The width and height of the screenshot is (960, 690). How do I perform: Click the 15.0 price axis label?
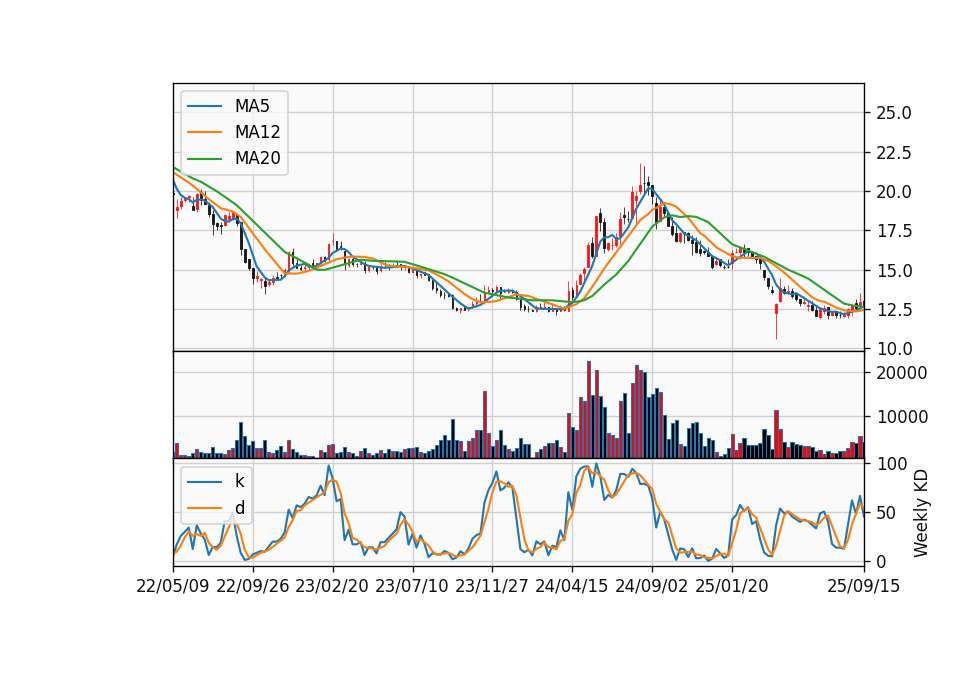coord(894,271)
